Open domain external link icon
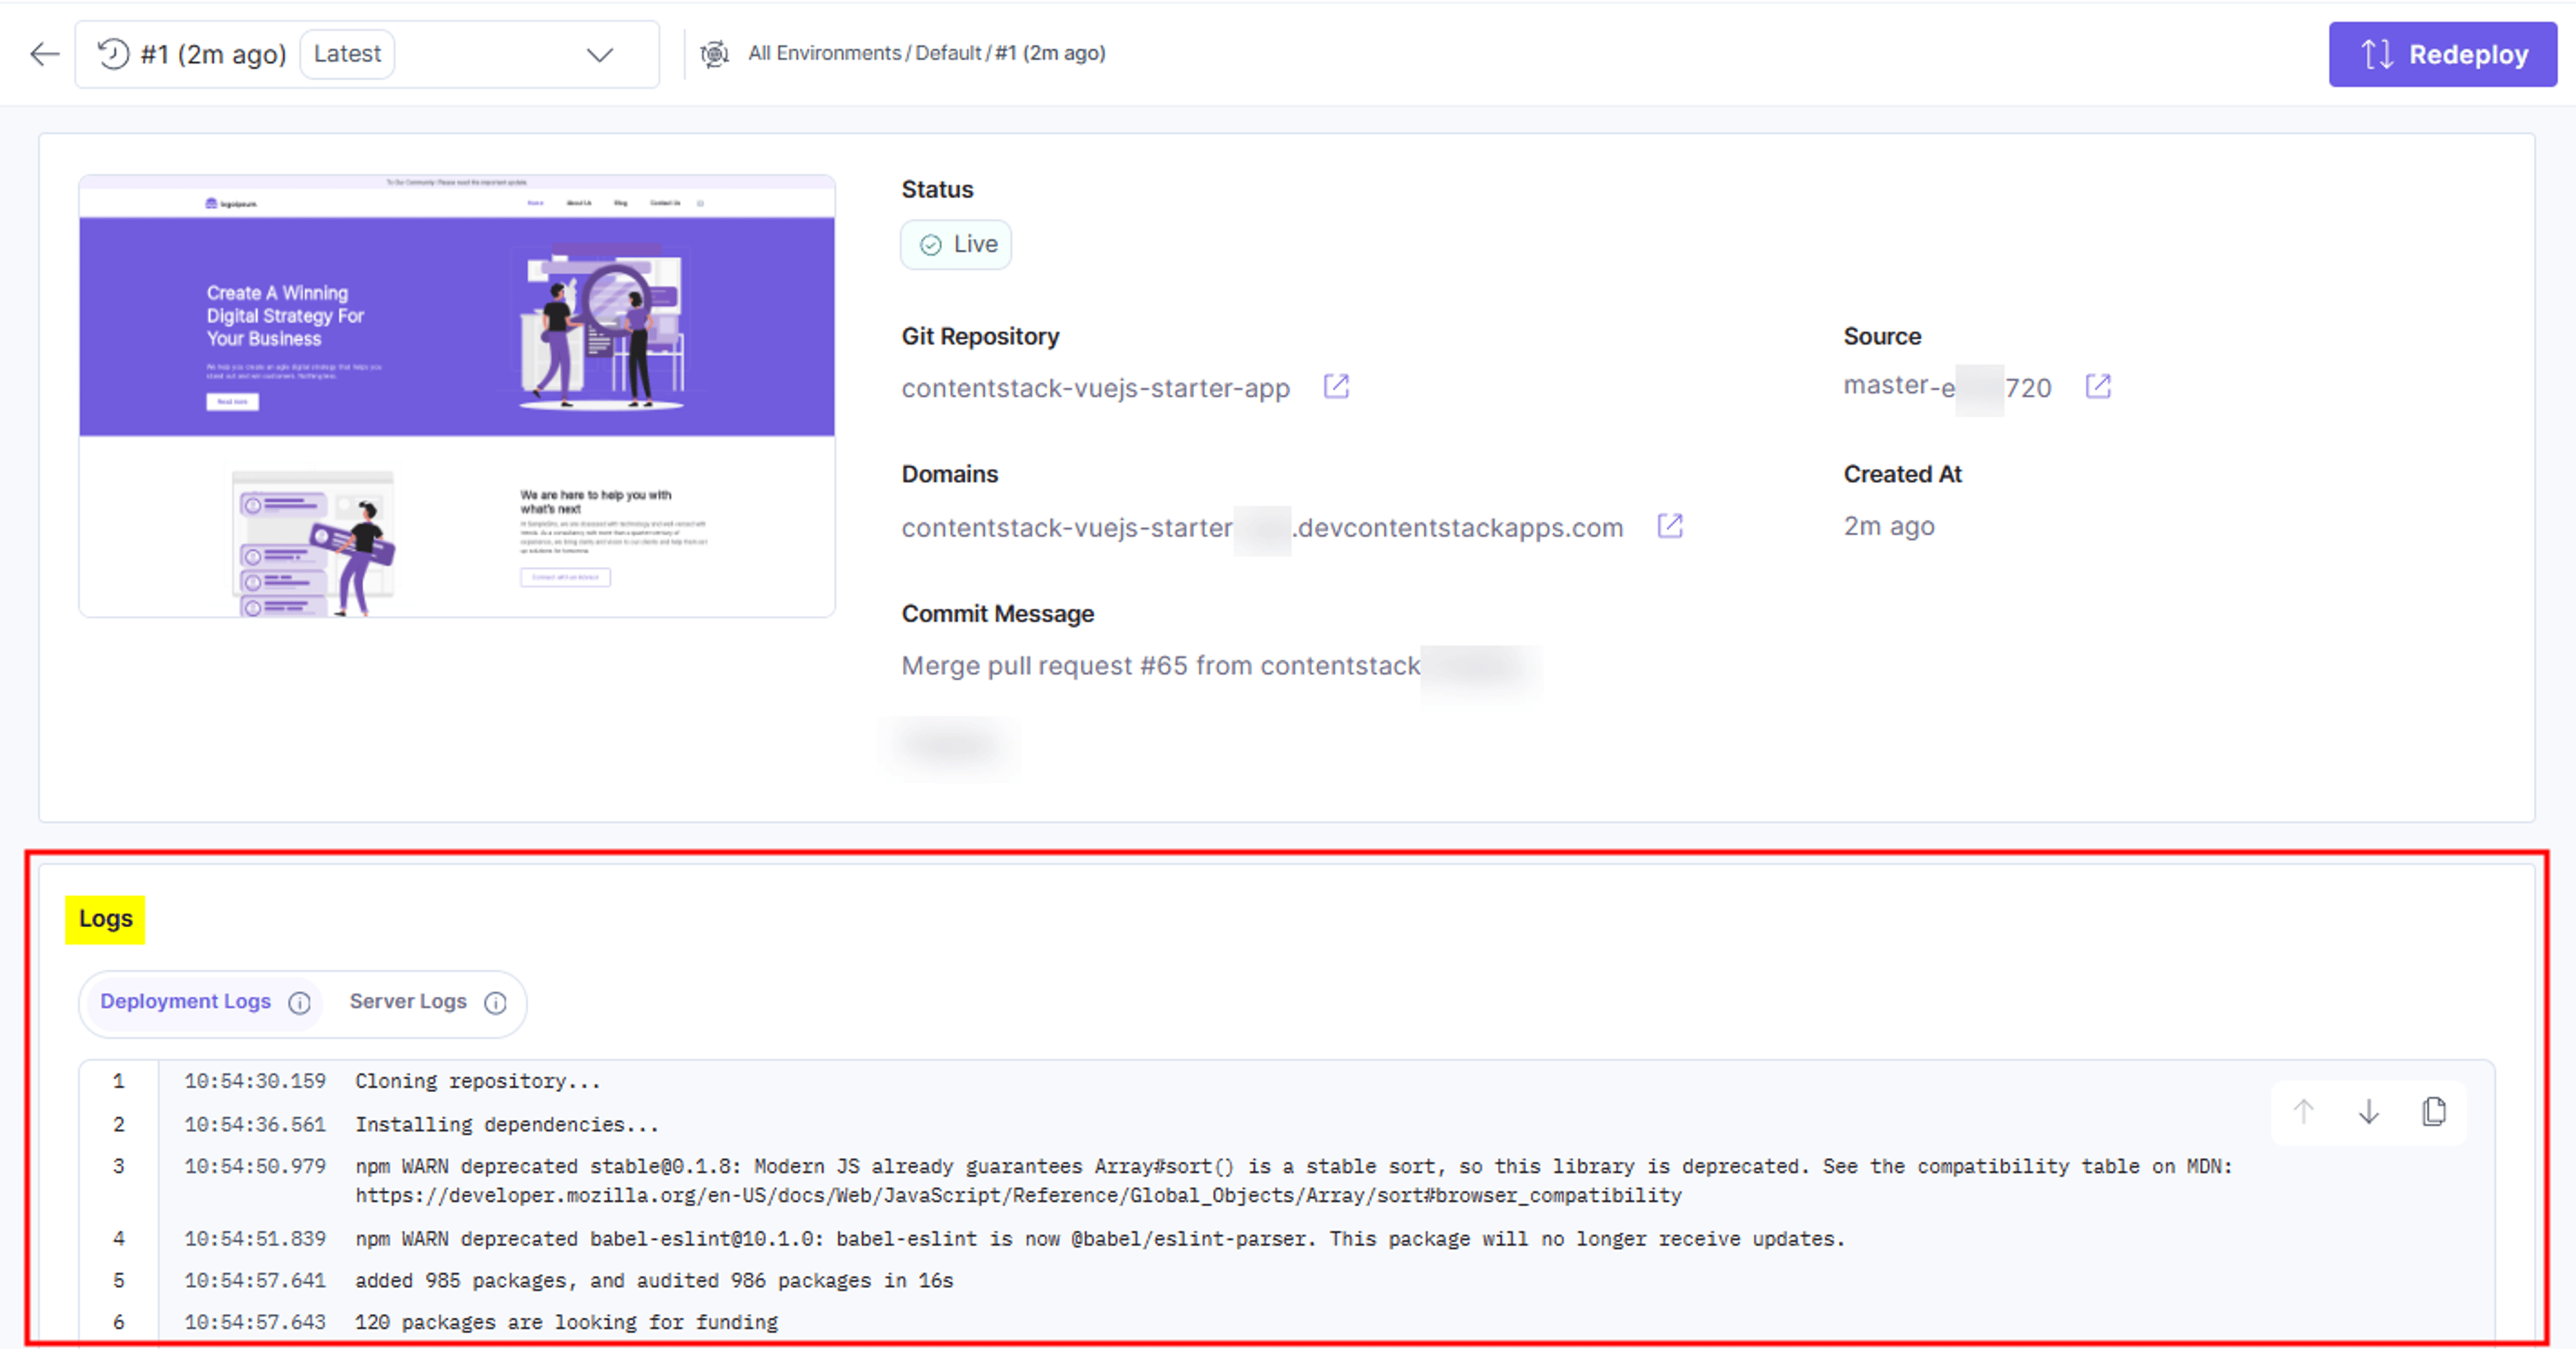The image size is (2576, 1349). click(1670, 525)
